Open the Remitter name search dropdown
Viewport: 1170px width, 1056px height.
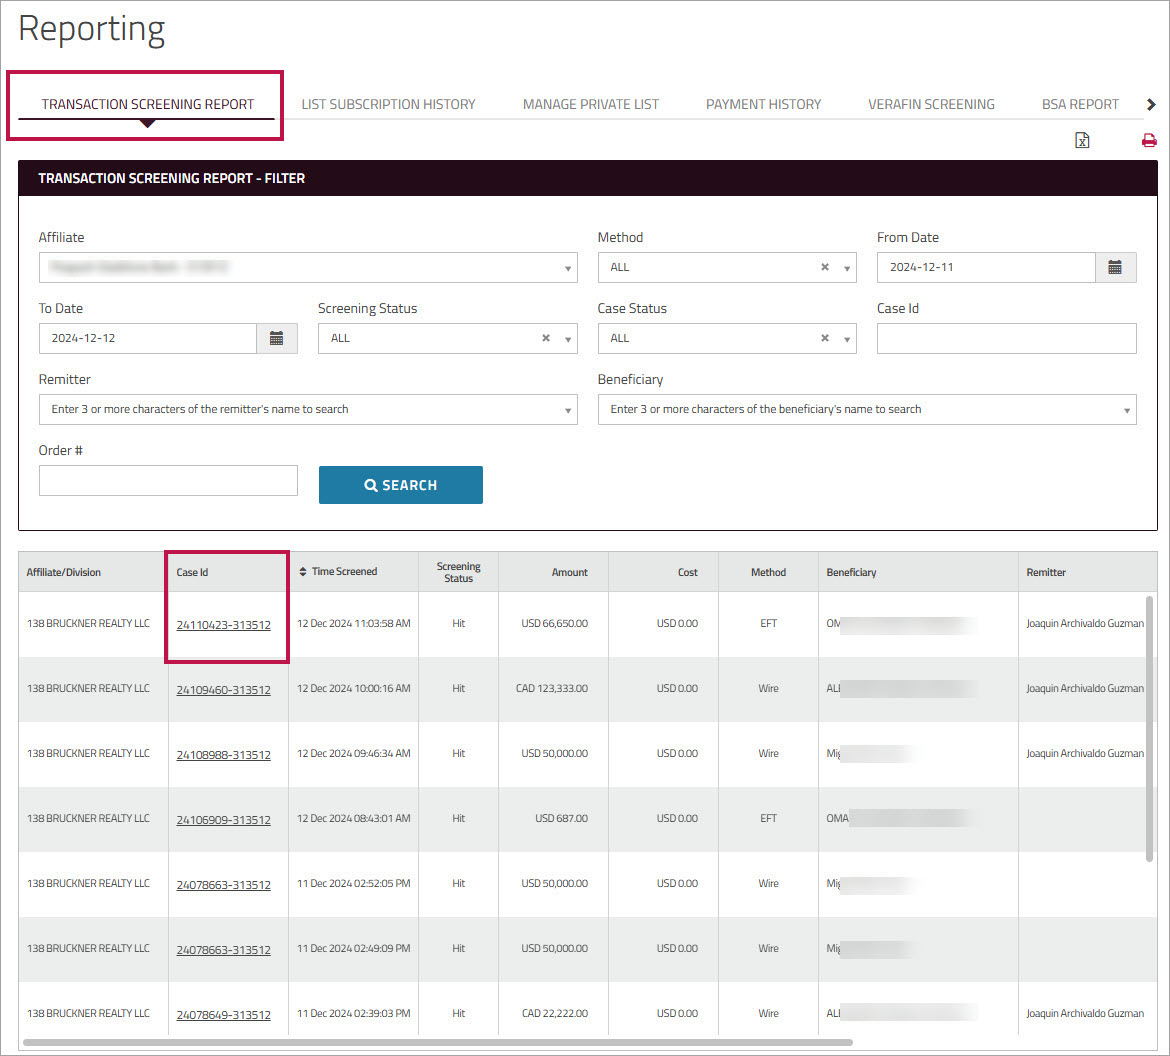[x=570, y=409]
